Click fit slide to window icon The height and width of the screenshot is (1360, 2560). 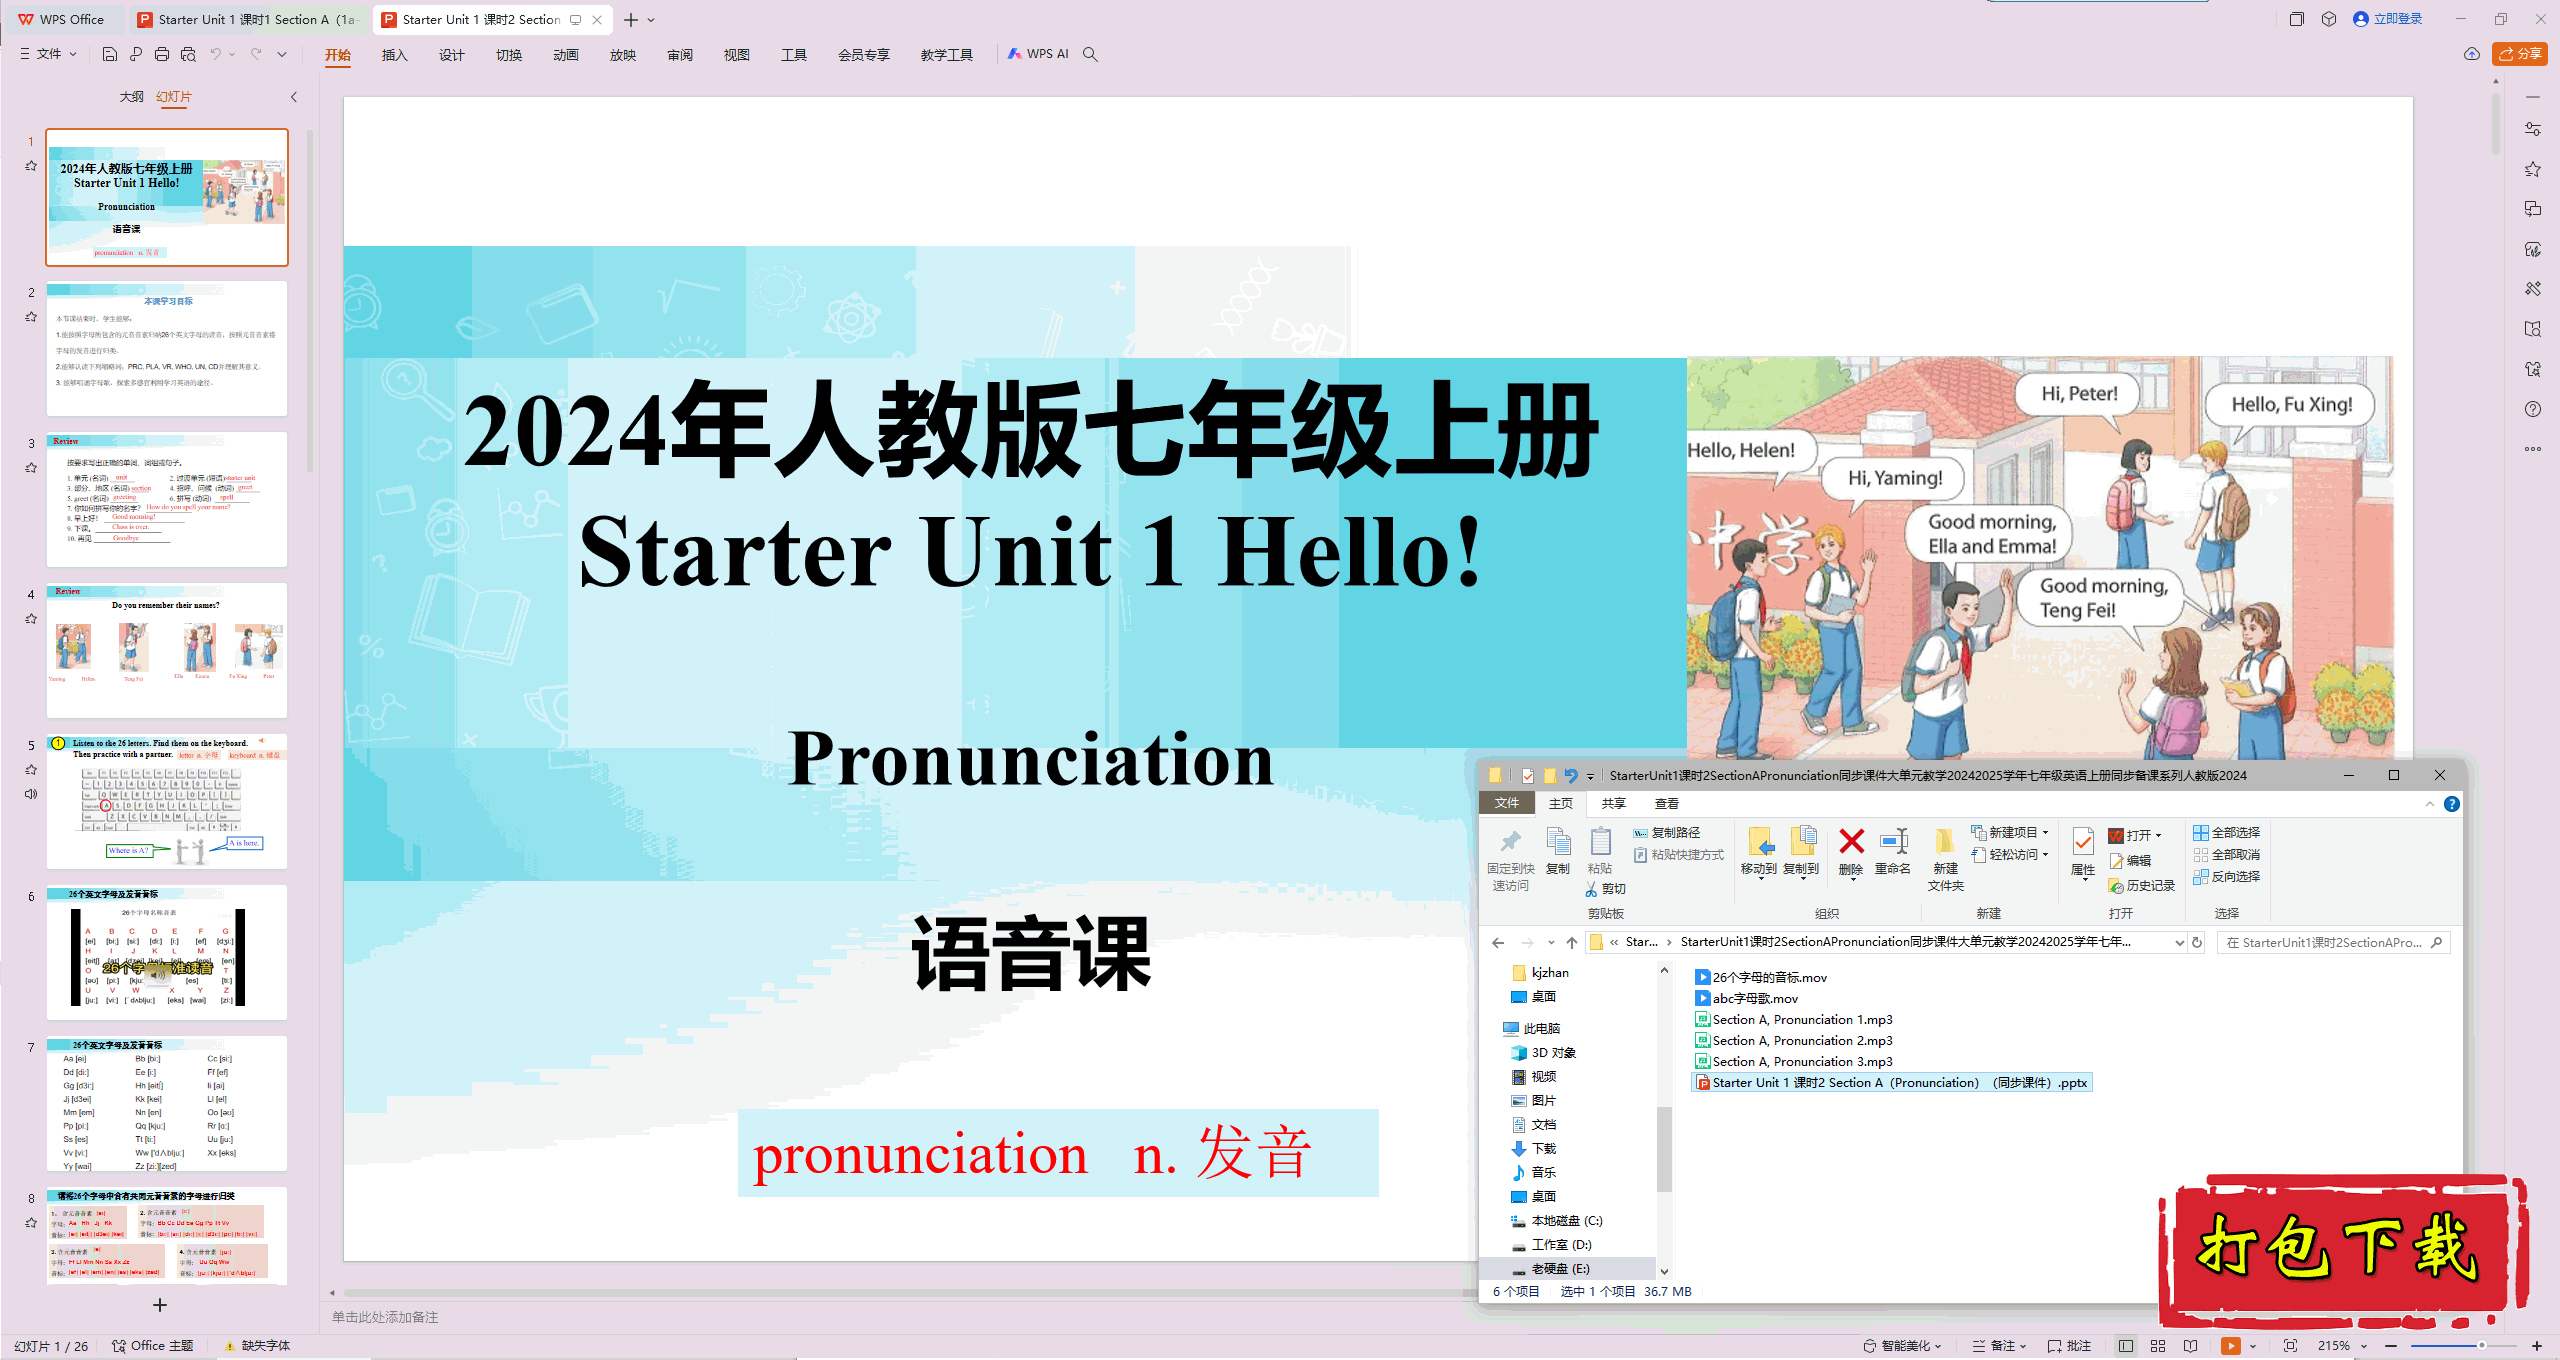pyautogui.click(x=2290, y=1346)
